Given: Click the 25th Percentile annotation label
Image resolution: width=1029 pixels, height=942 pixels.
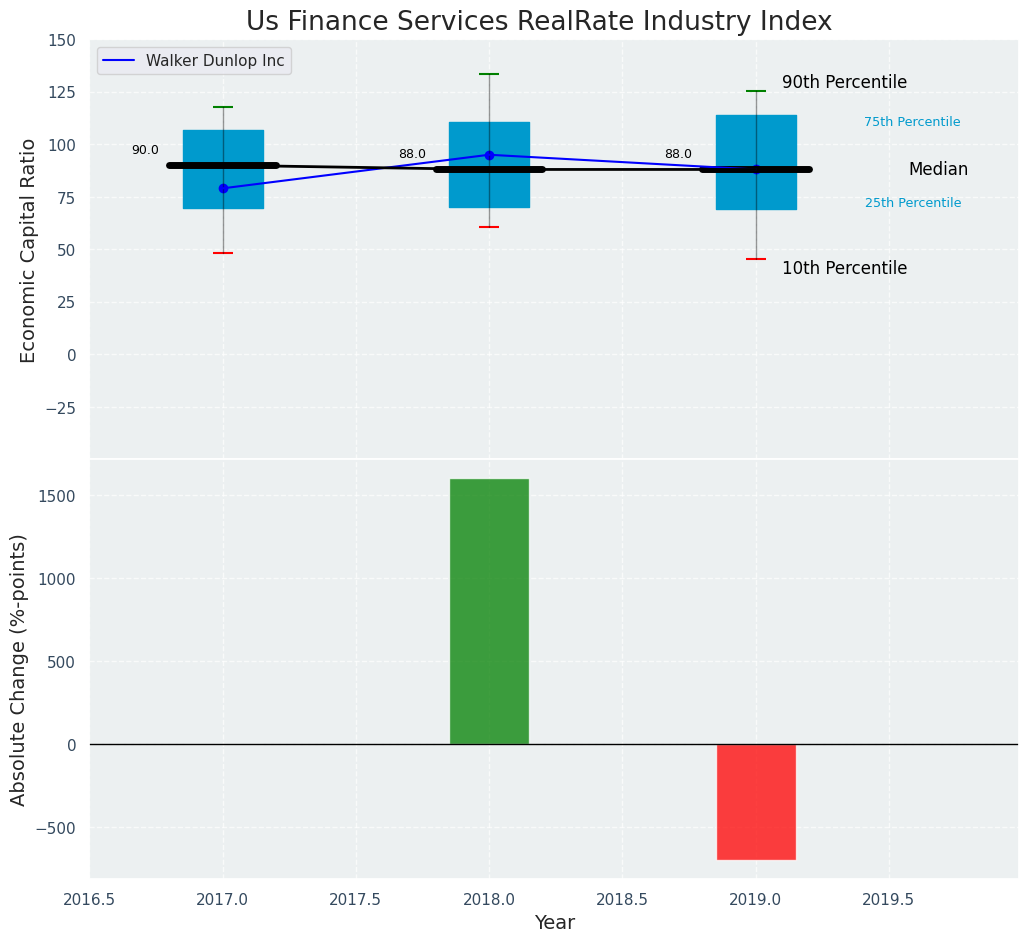Looking at the screenshot, I should [x=912, y=203].
